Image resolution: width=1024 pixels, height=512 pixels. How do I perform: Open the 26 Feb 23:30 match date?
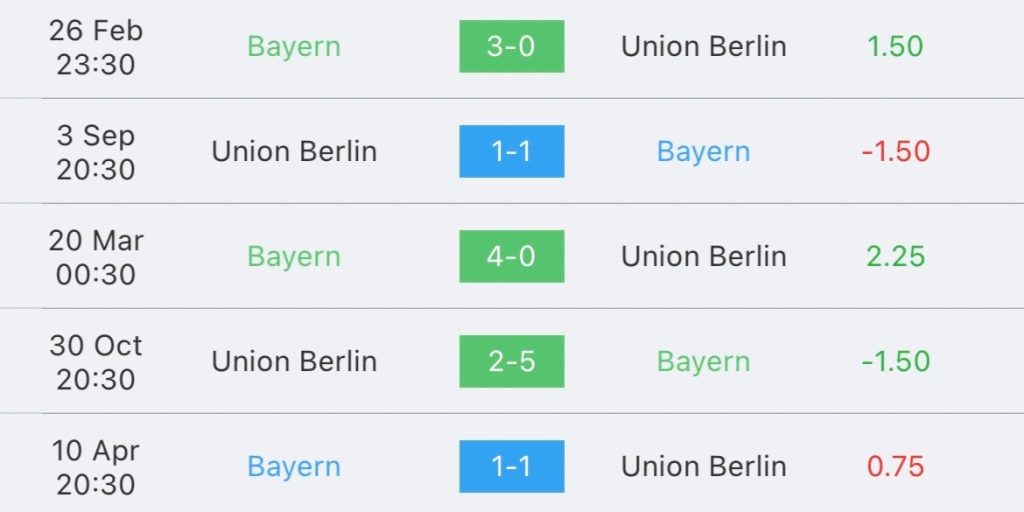96,48
